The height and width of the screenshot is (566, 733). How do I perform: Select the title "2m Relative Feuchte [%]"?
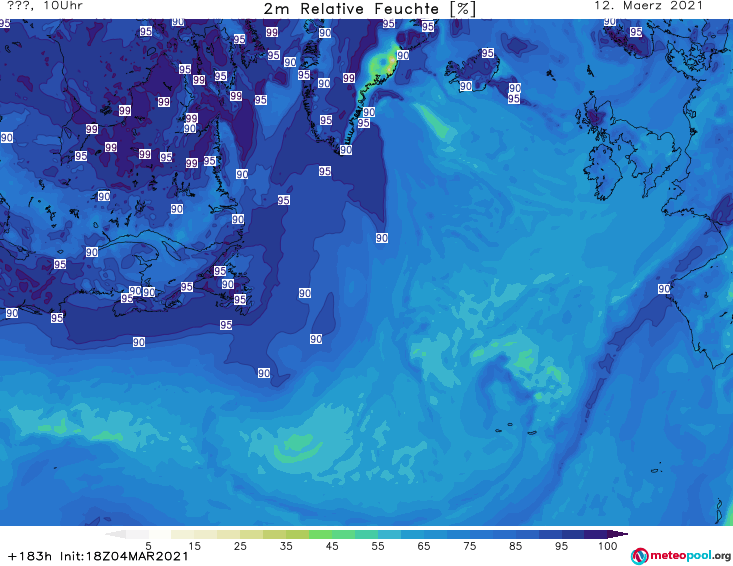click(369, 9)
